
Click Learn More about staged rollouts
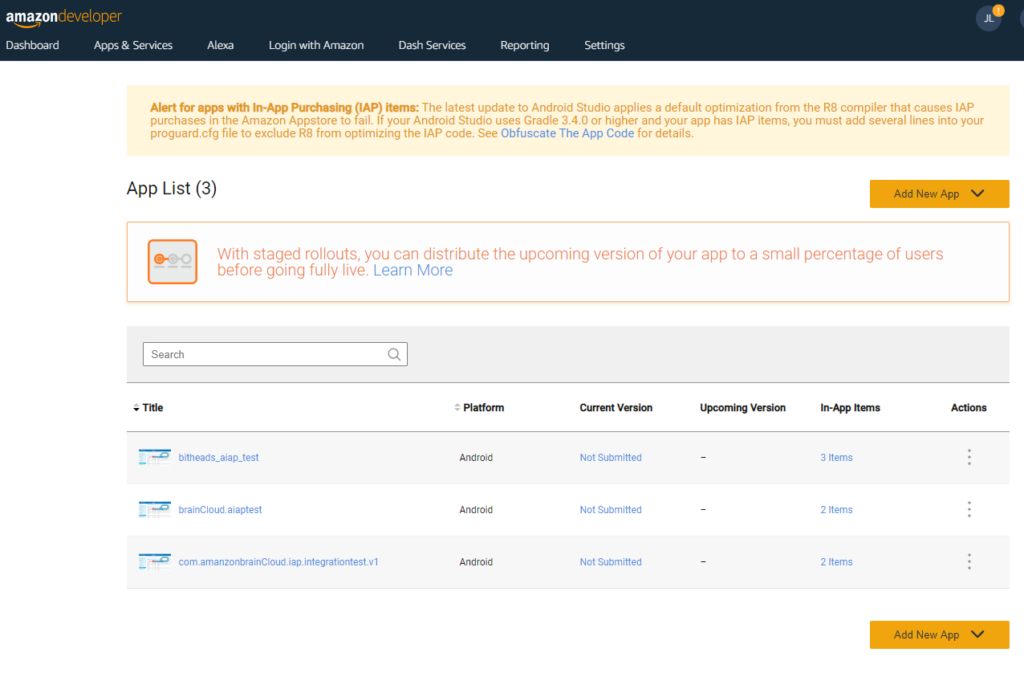(413, 270)
